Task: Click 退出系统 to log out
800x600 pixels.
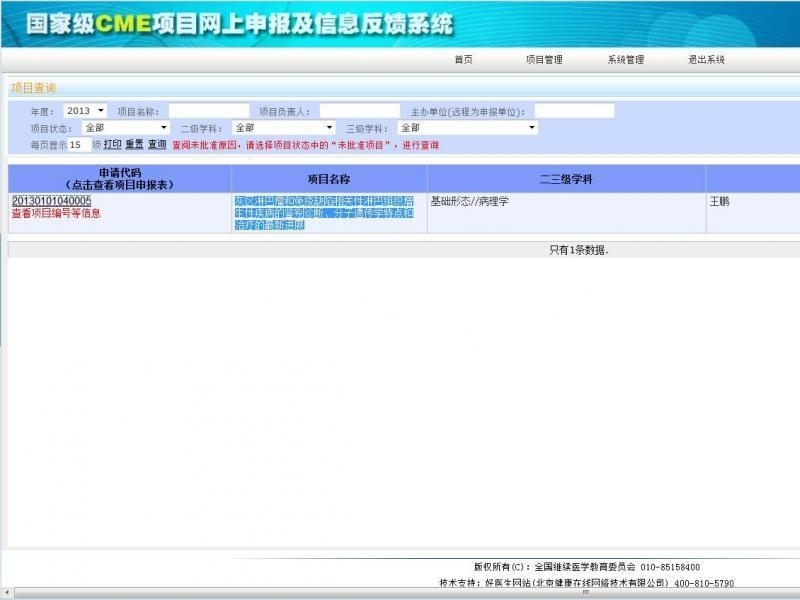Action: click(x=706, y=60)
